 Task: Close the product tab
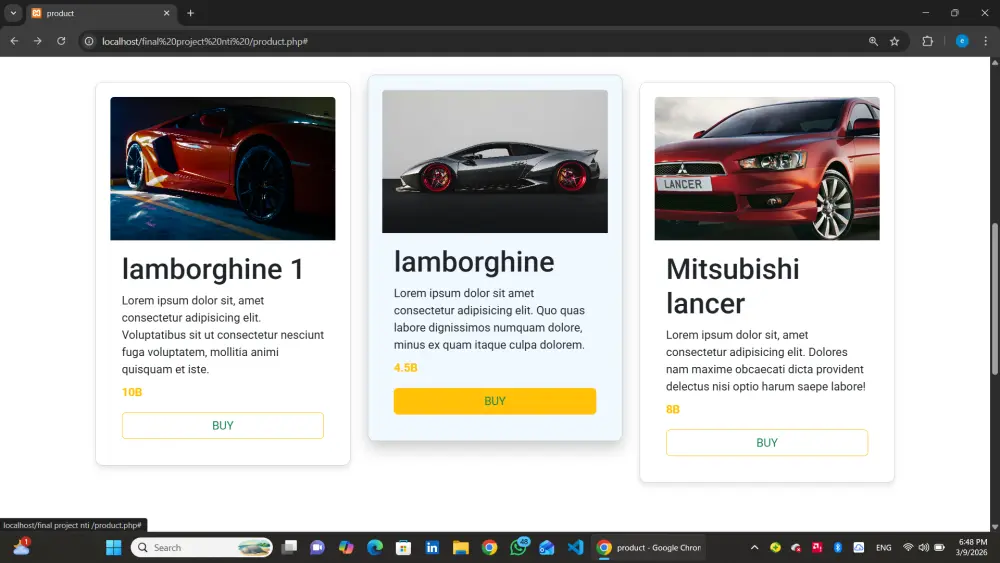click(x=166, y=13)
